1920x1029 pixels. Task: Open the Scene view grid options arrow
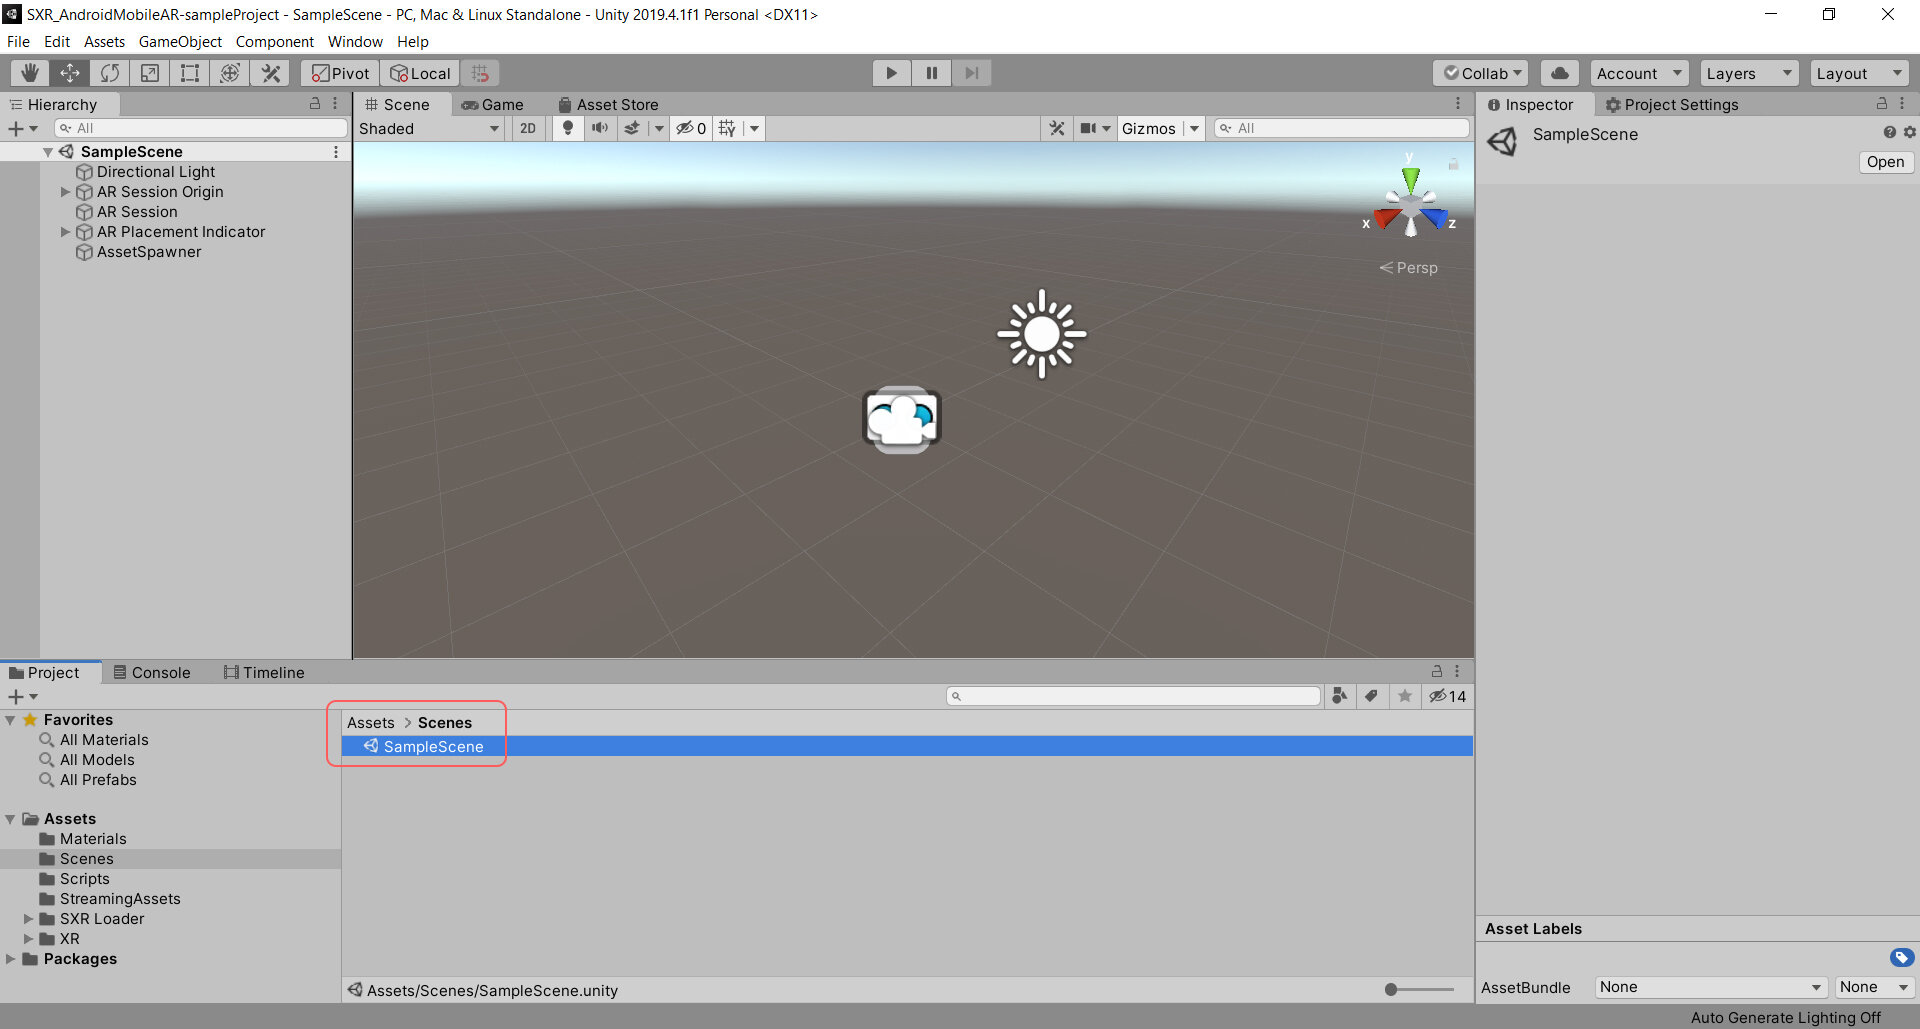755,128
